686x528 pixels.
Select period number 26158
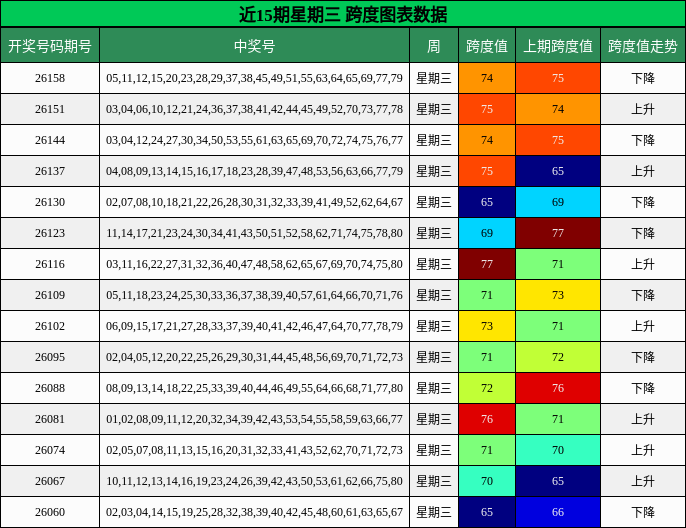(50, 78)
